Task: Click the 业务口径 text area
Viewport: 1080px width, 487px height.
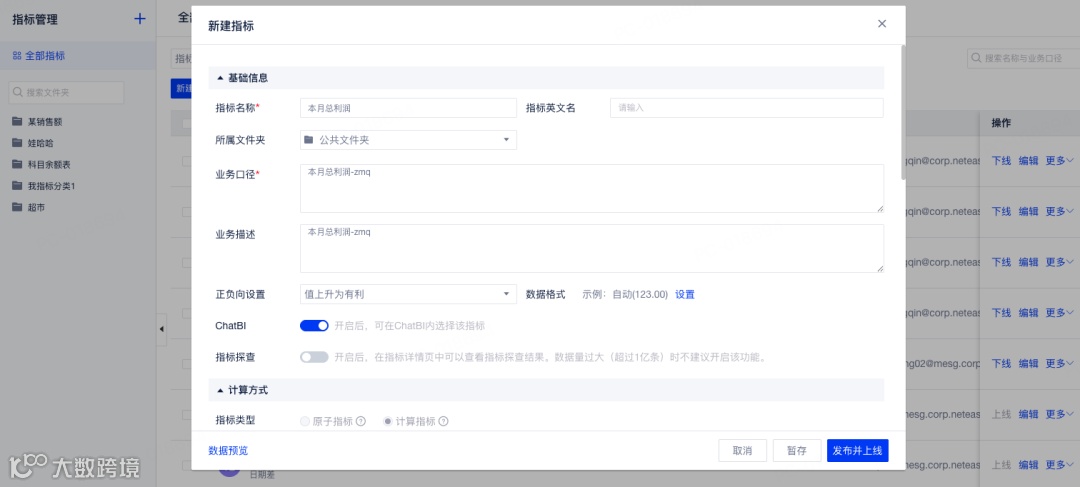Action: point(592,188)
